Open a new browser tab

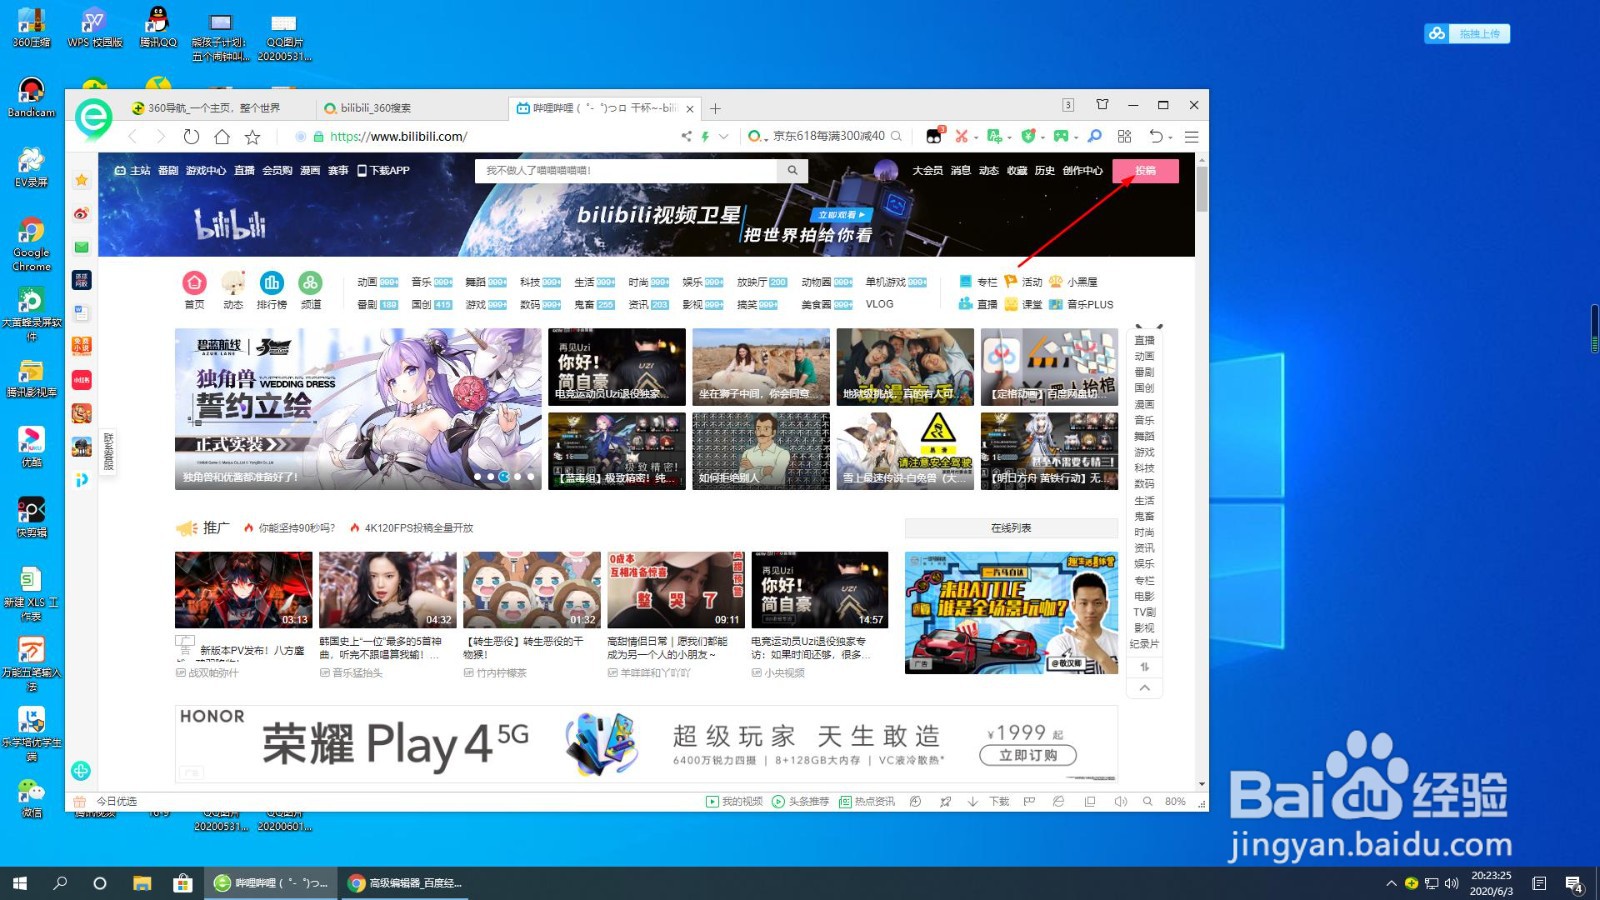pyautogui.click(x=716, y=108)
